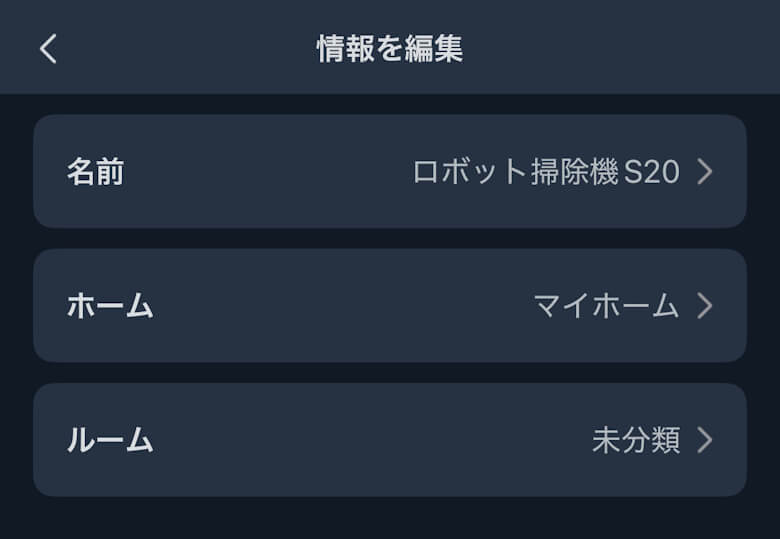
Task: Click the chevron next to 未分類
Action: click(705, 440)
